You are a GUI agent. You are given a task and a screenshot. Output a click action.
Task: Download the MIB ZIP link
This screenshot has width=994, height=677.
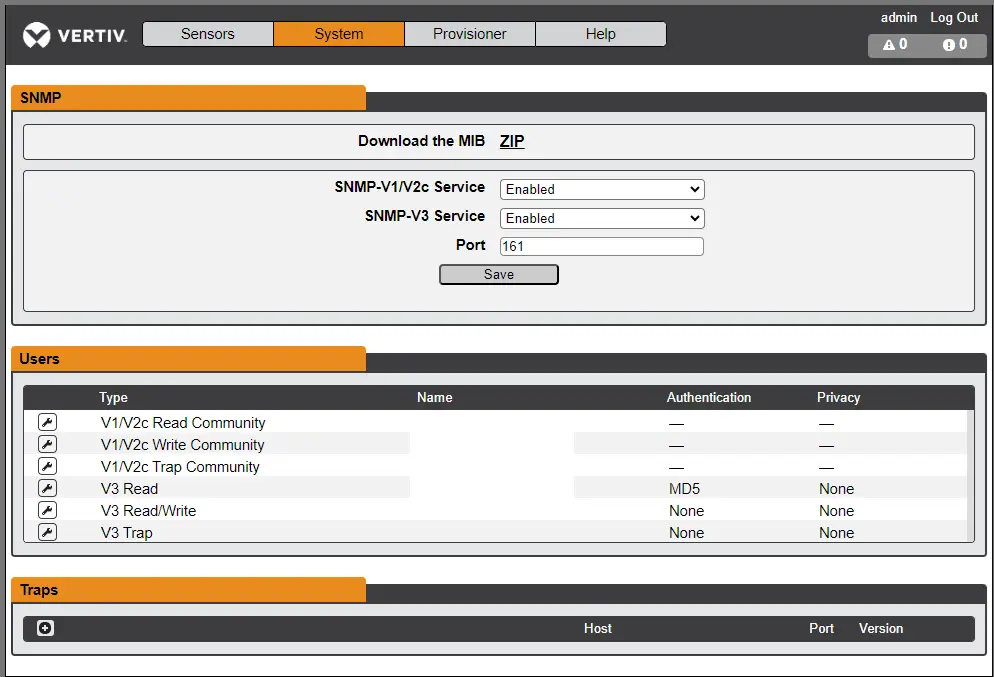512,141
